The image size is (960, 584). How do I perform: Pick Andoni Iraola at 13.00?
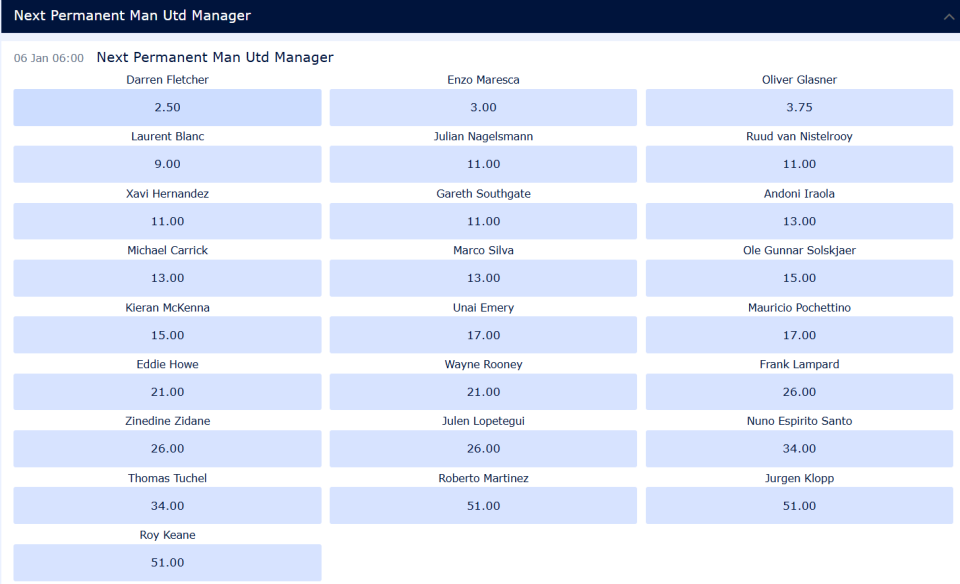coord(799,221)
